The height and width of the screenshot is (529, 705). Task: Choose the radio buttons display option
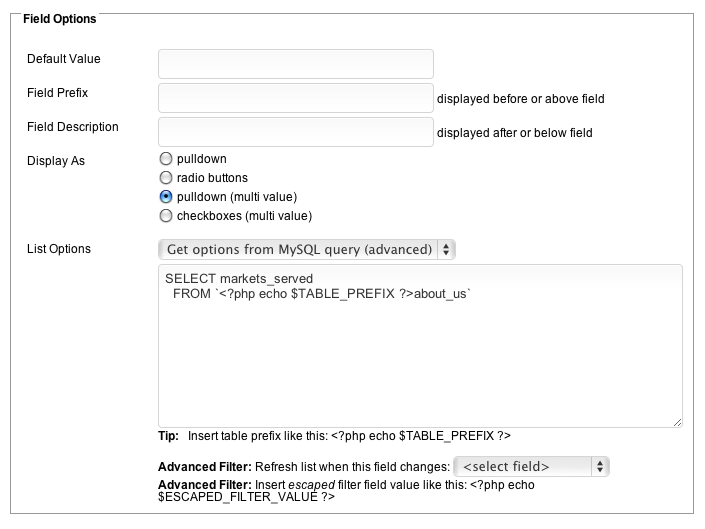(x=166, y=178)
